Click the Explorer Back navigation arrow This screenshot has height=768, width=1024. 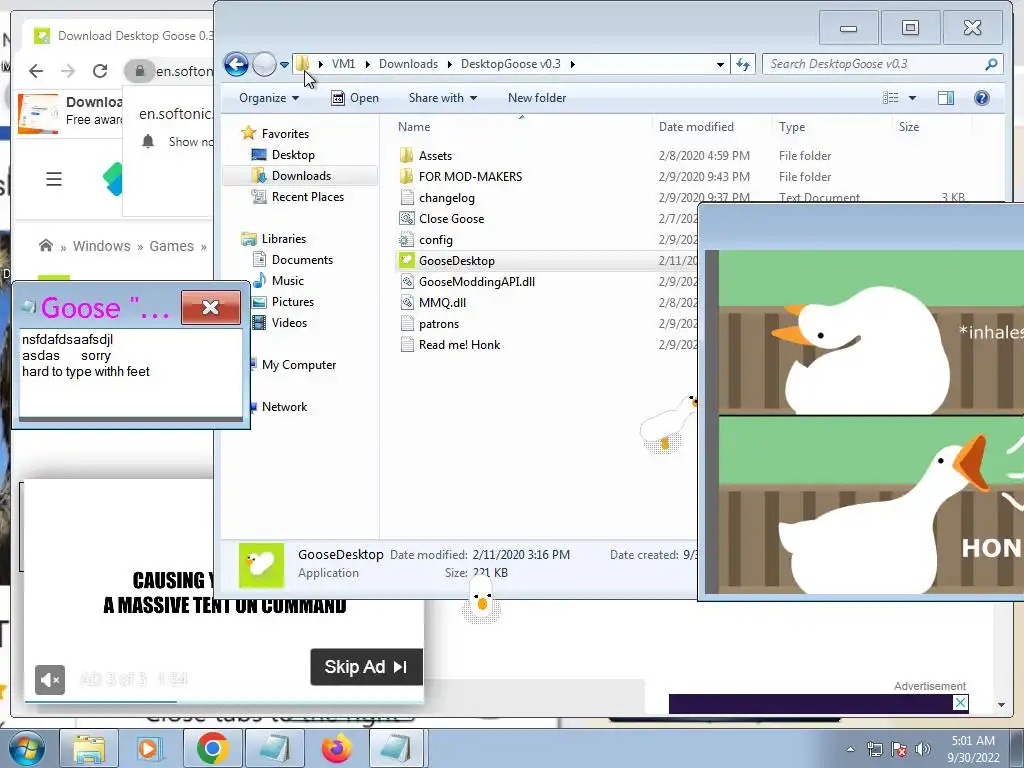pyautogui.click(x=236, y=64)
